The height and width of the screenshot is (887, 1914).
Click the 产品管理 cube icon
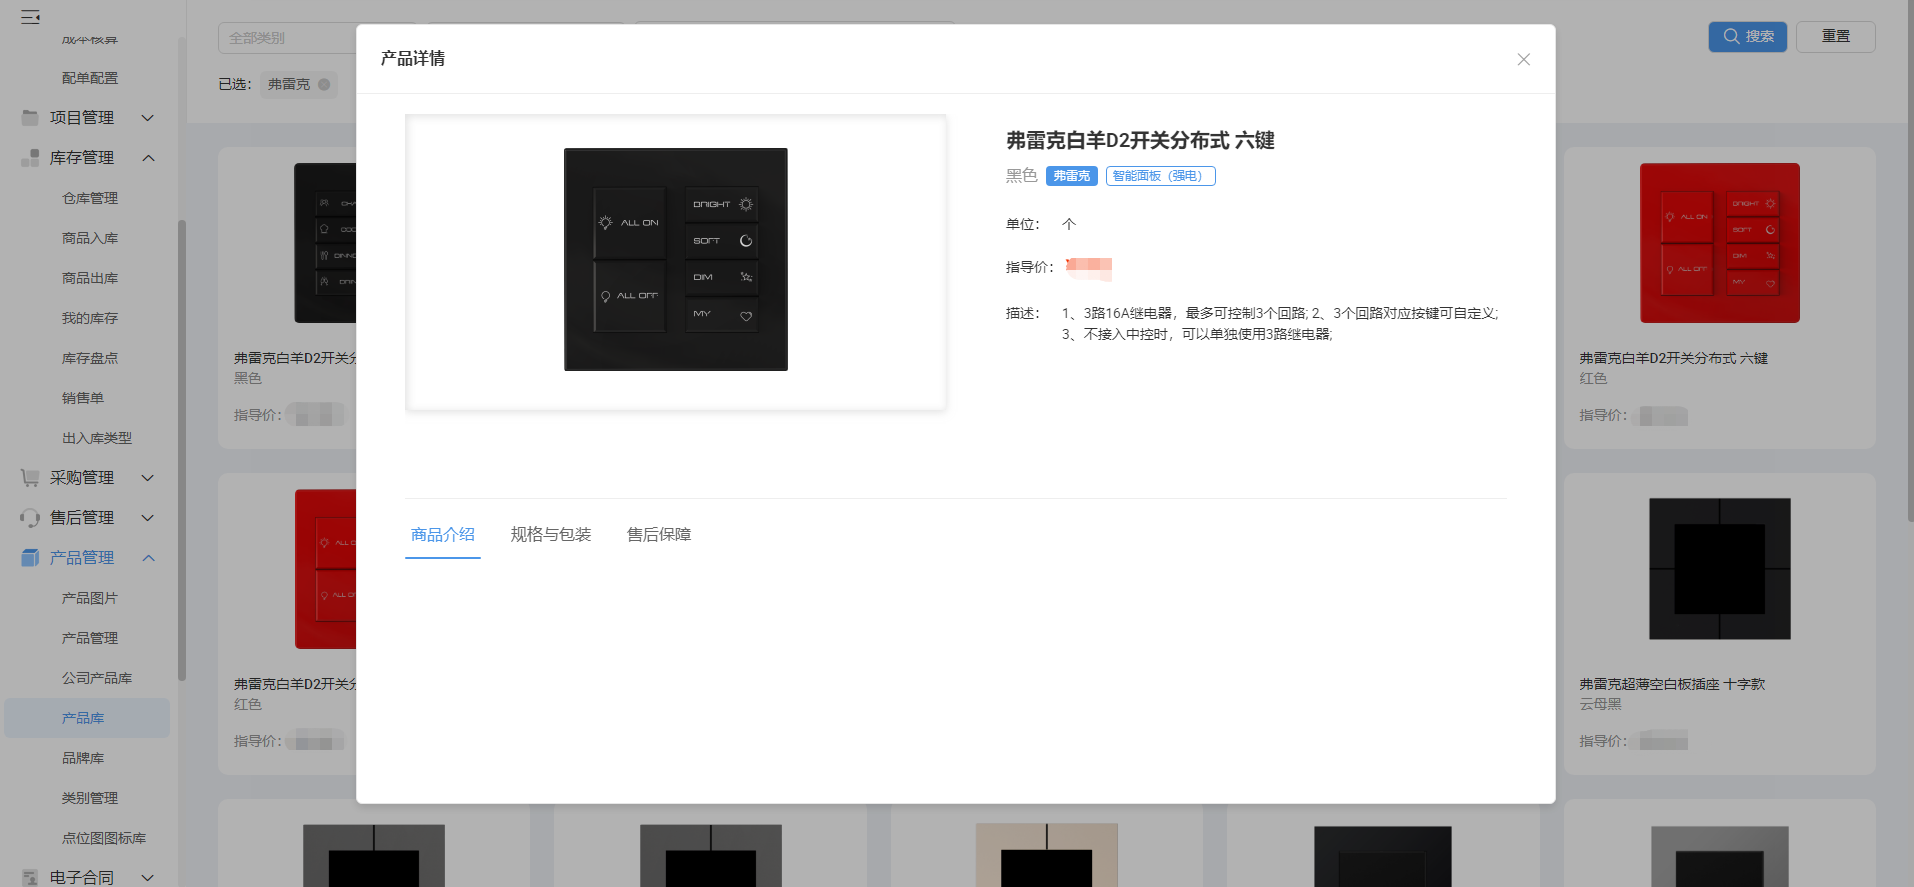coord(30,558)
